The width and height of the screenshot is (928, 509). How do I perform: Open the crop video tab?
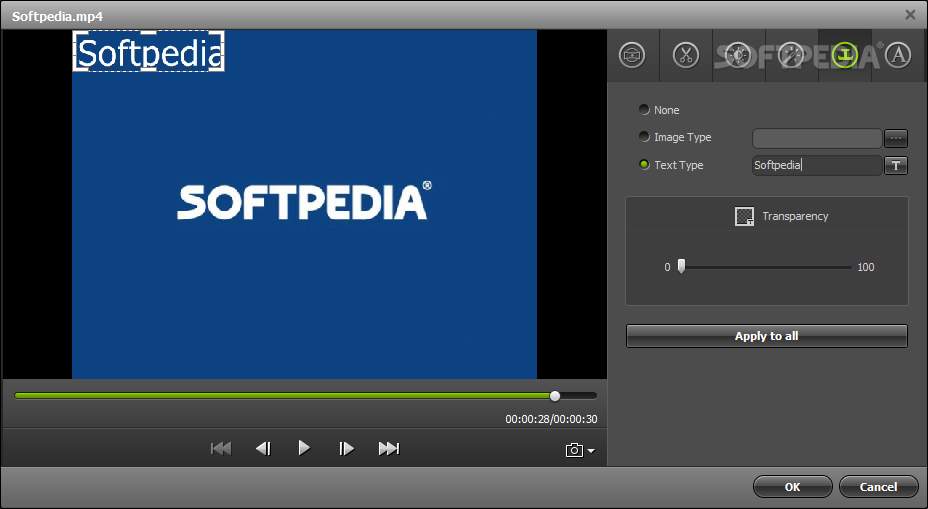(632, 56)
